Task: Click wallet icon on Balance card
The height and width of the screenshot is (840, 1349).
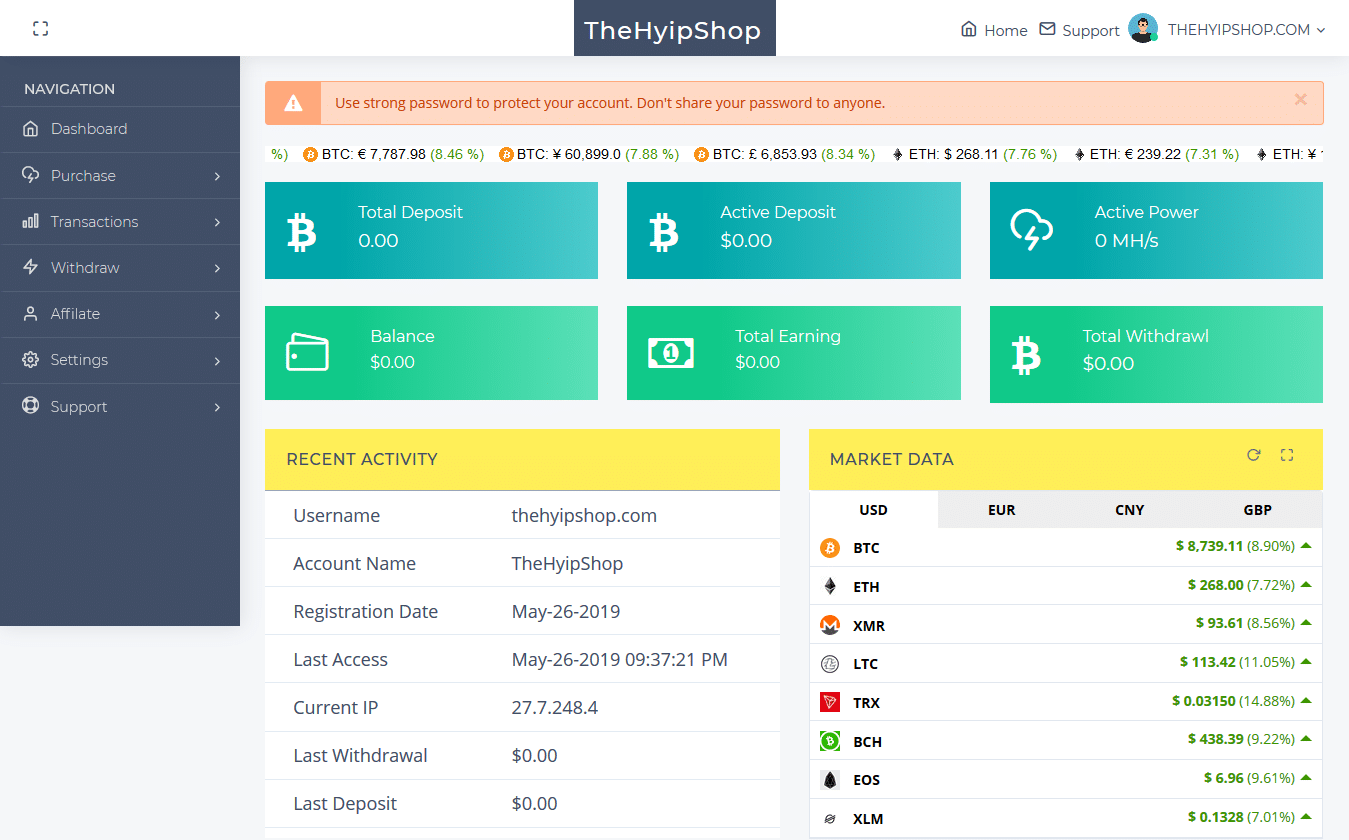Action: (x=307, y=353)
